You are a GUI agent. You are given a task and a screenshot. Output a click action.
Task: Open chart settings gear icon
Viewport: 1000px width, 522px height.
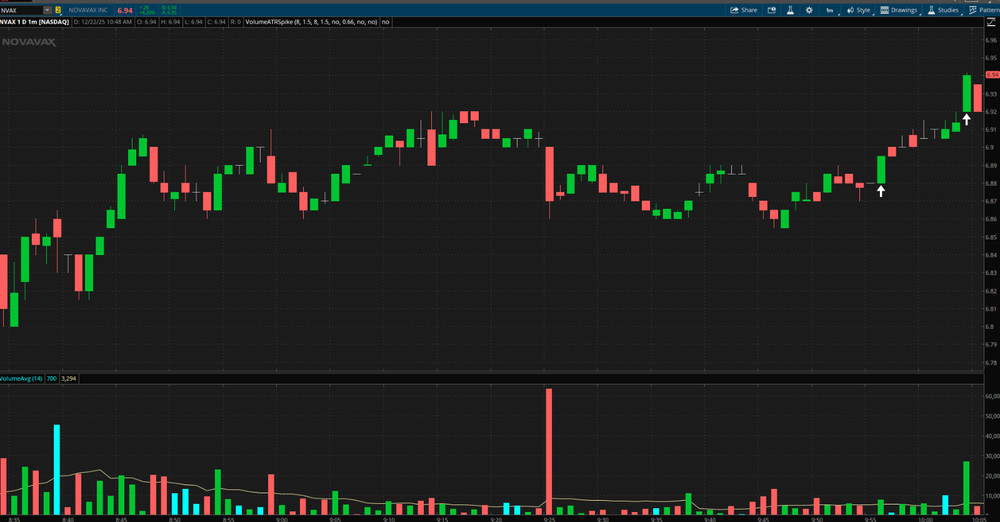[809, 10]
